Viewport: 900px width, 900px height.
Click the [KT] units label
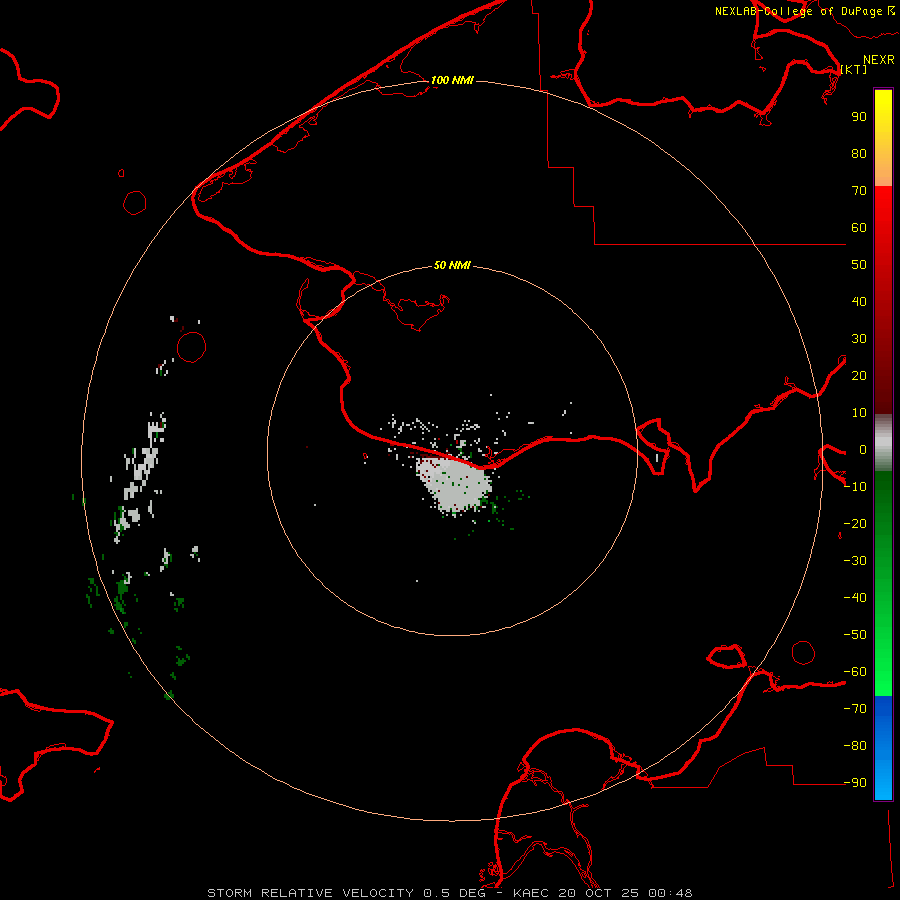[x=853, y=69]
